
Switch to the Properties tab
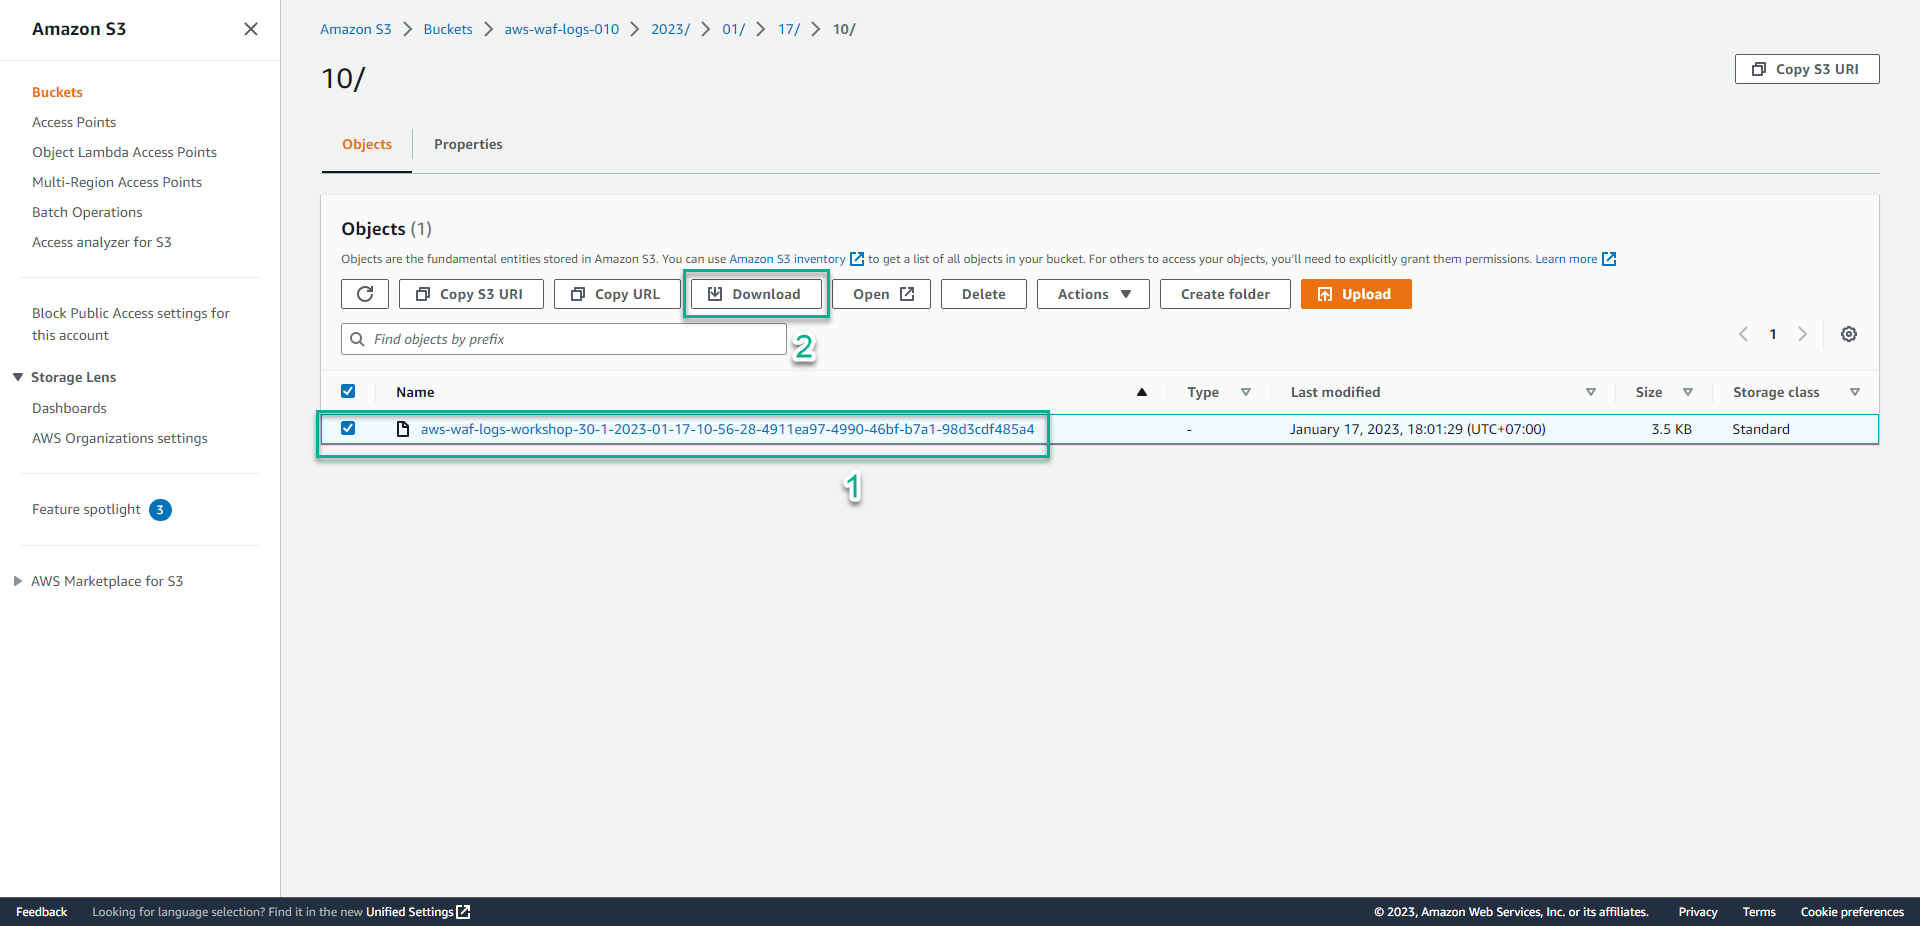[468, 144]
